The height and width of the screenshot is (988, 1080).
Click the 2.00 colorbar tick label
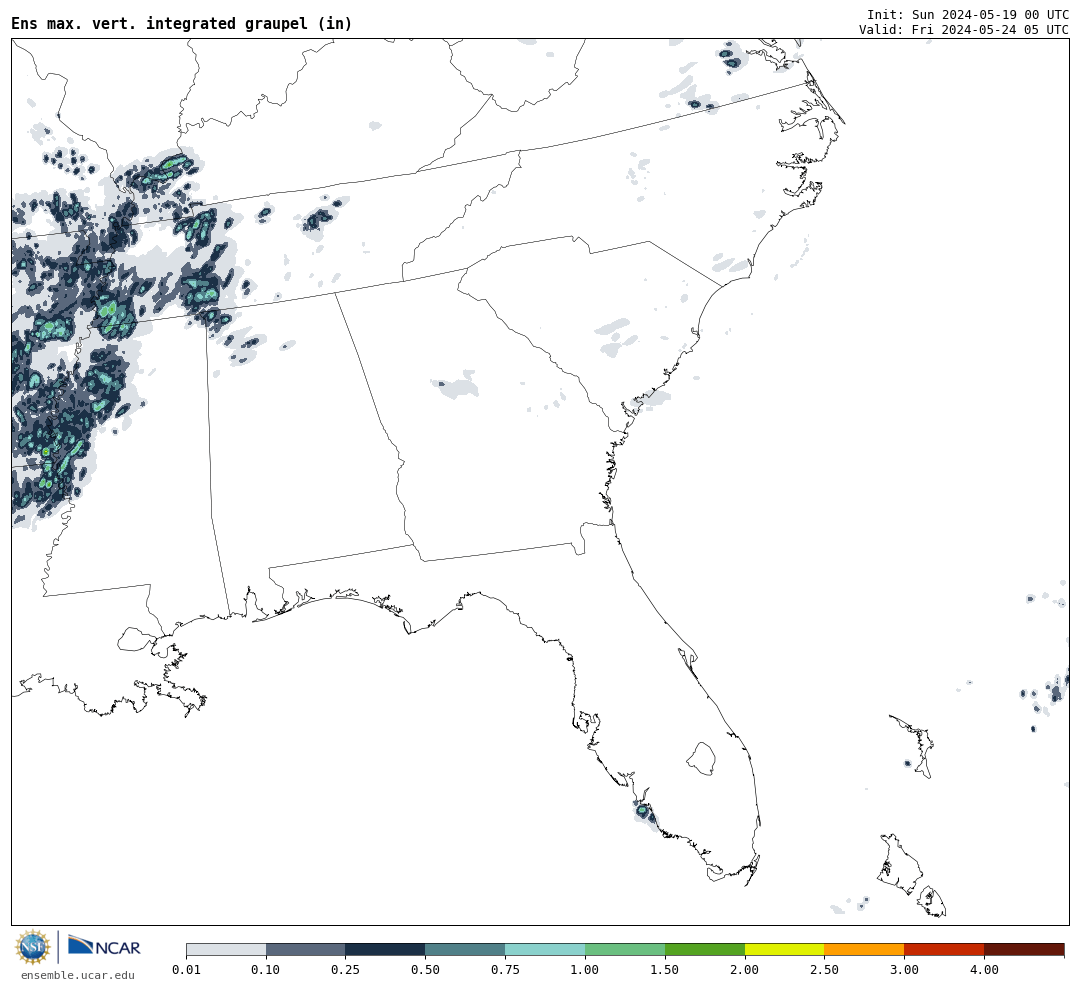click(x=745, y=970)
